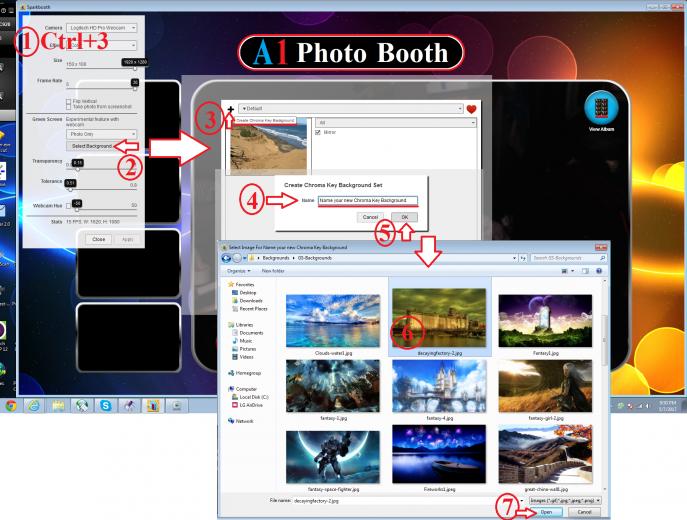Click Cancel in the file dialog
The image size is (687, 520).
point(584,512)
